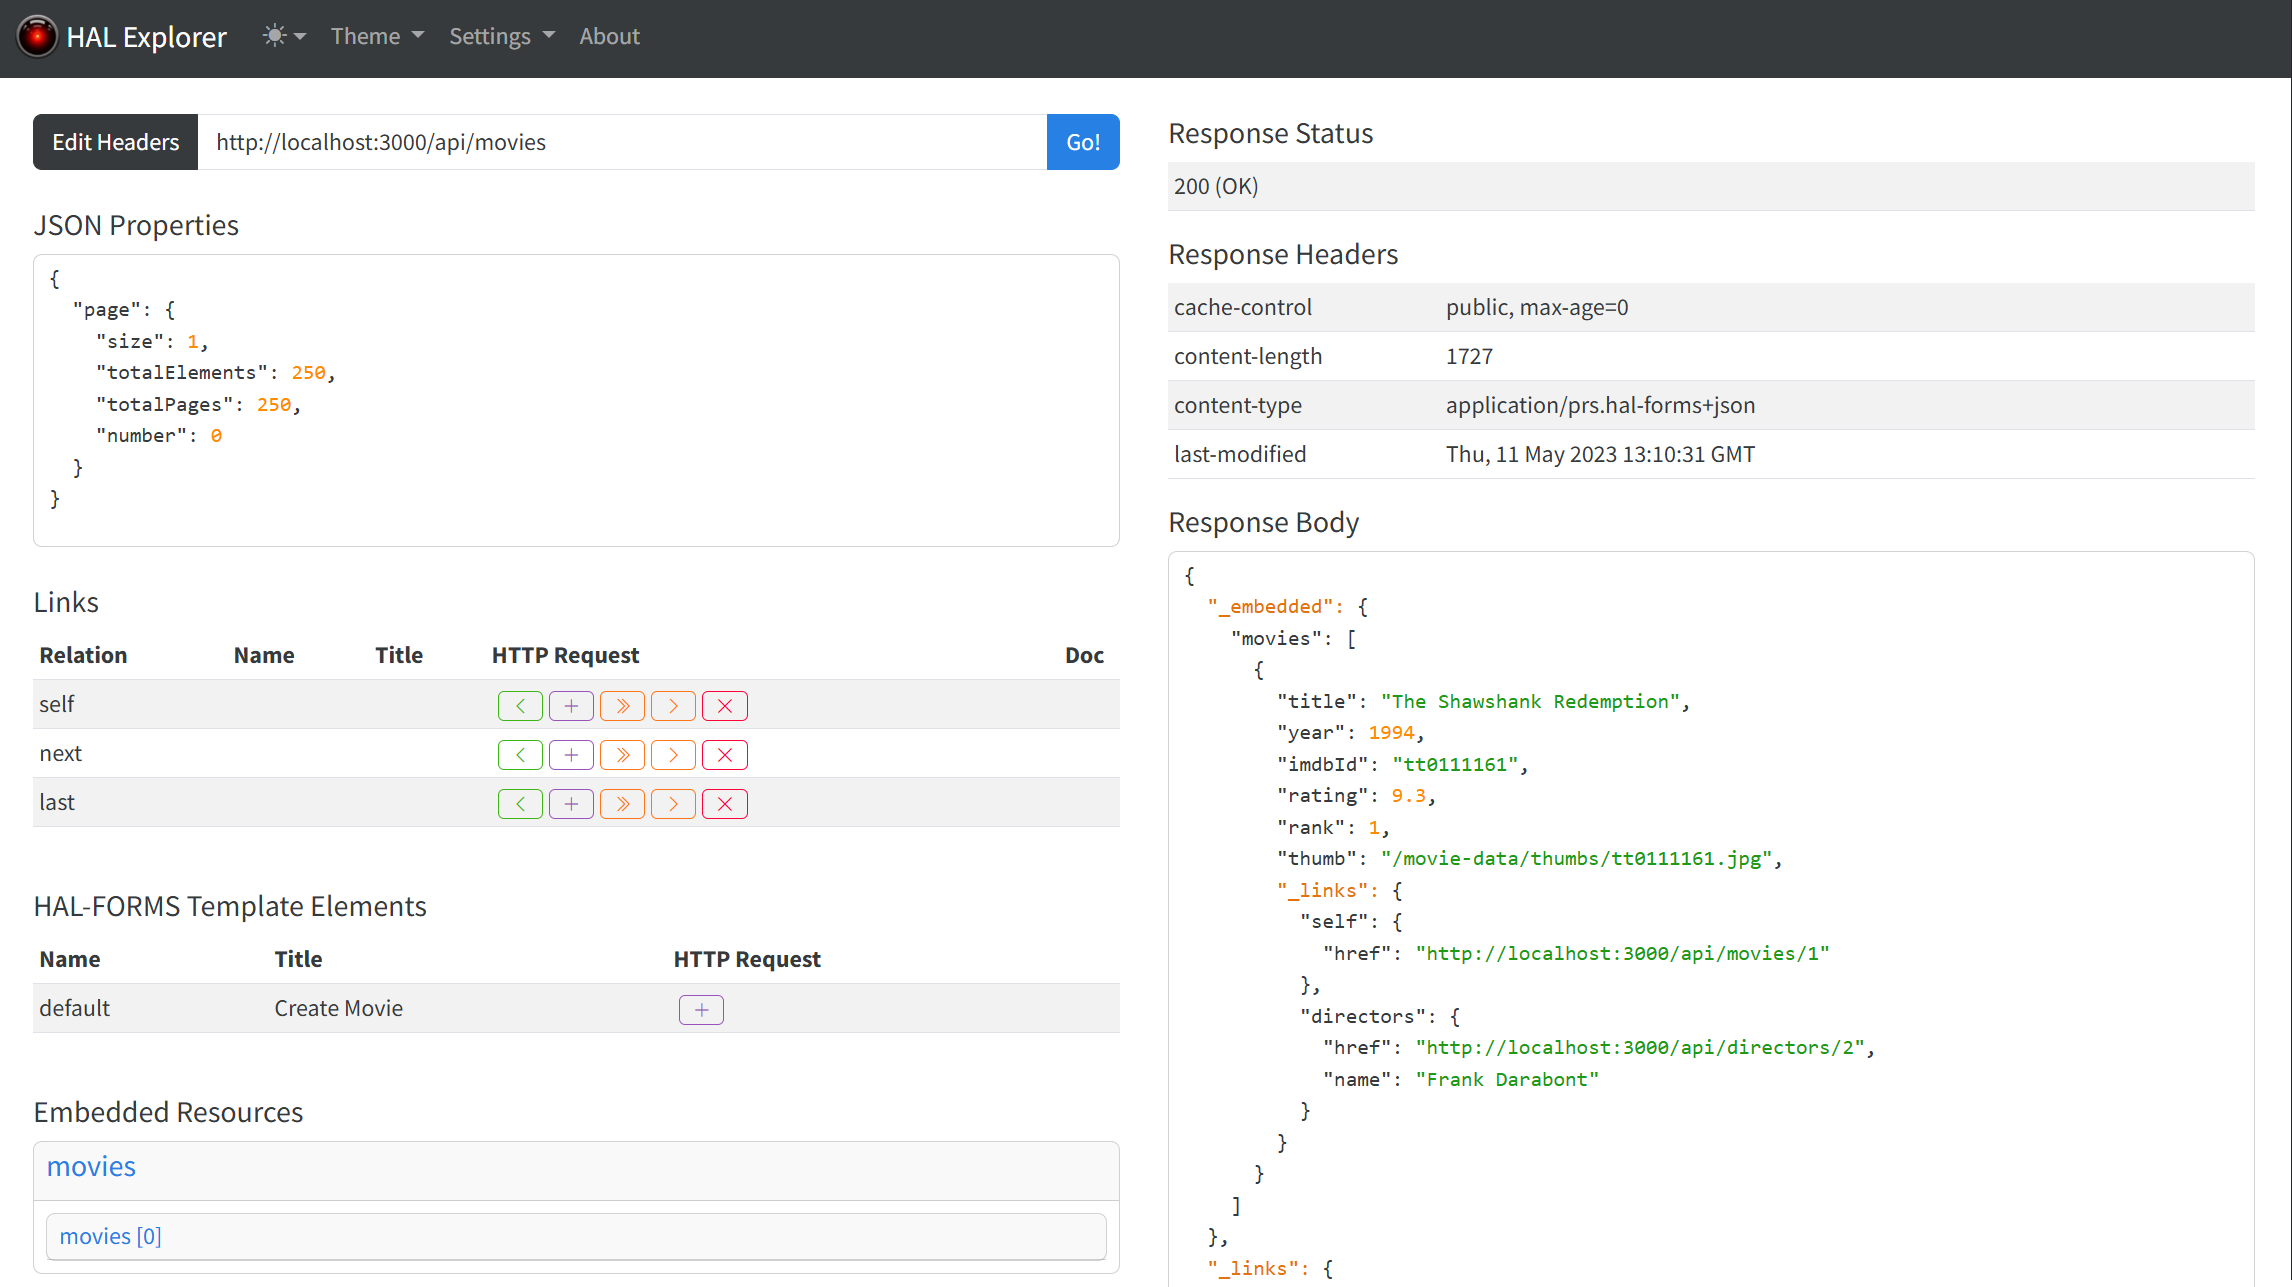The image size is (2292, 1287).
Task: Click purple POST button for last link
Action: click(x=571, y=804)
